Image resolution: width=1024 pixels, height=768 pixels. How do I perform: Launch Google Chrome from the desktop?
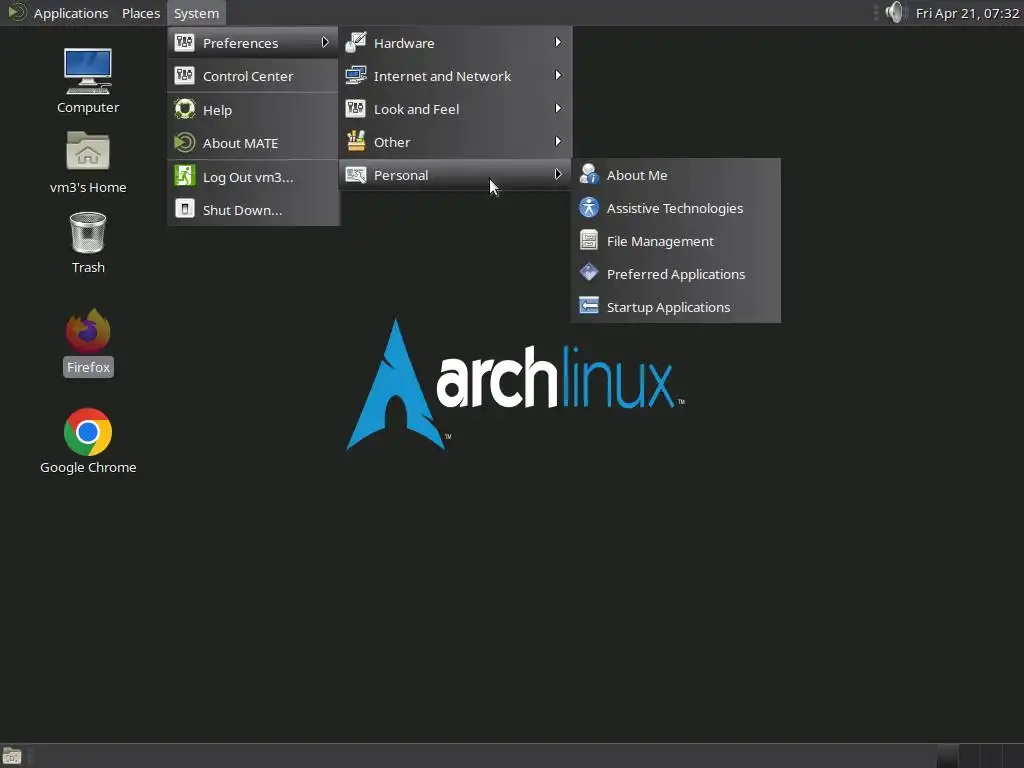[x=88, y=432]
